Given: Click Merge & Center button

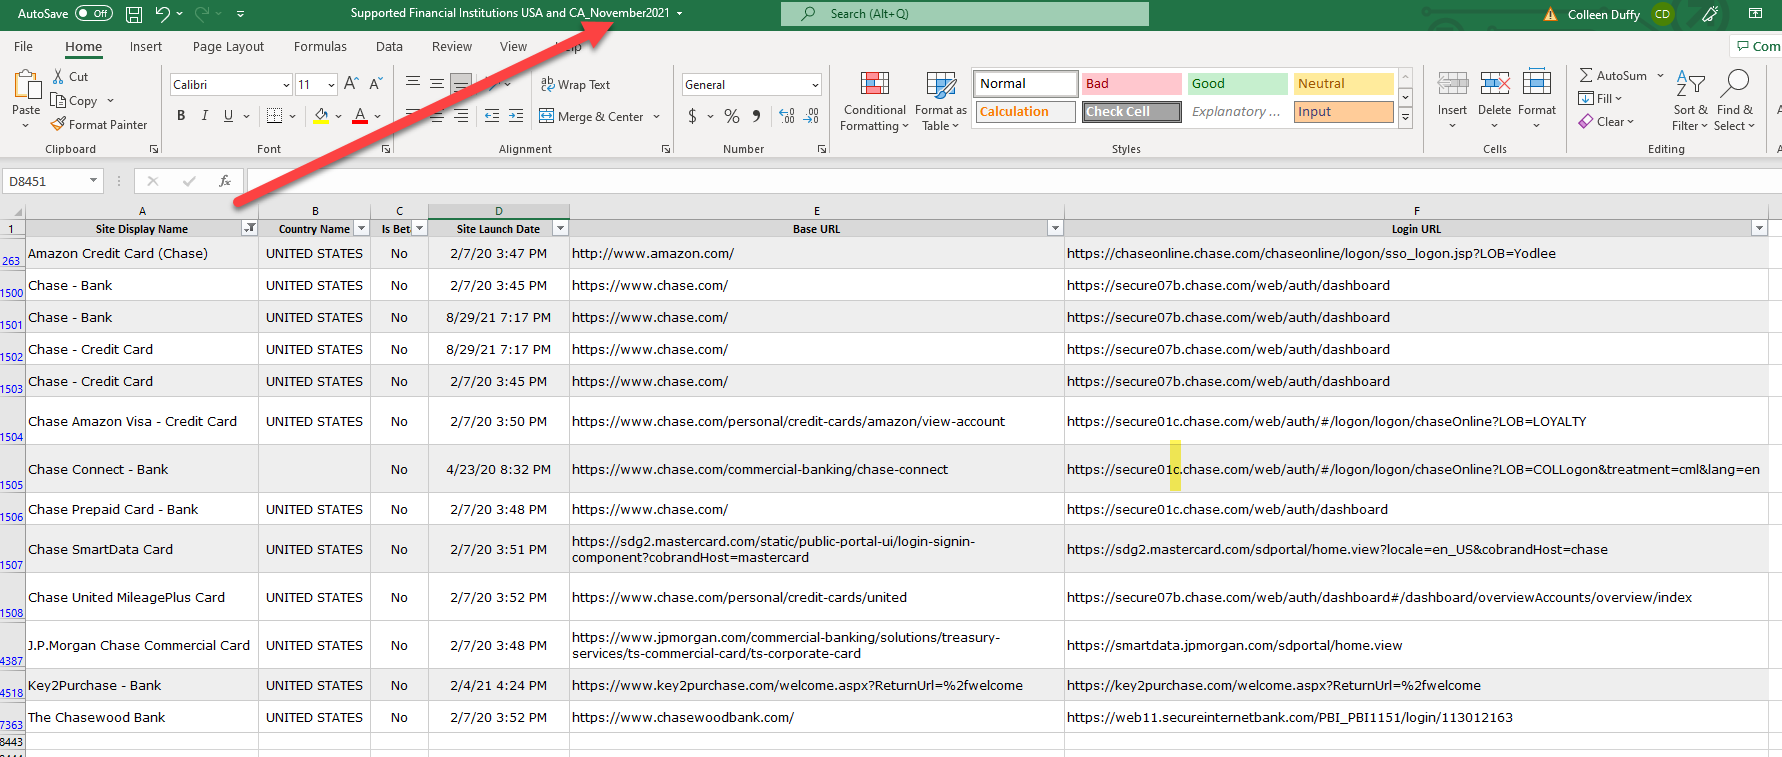Looking at the screenshot, I should coord(591,116).
